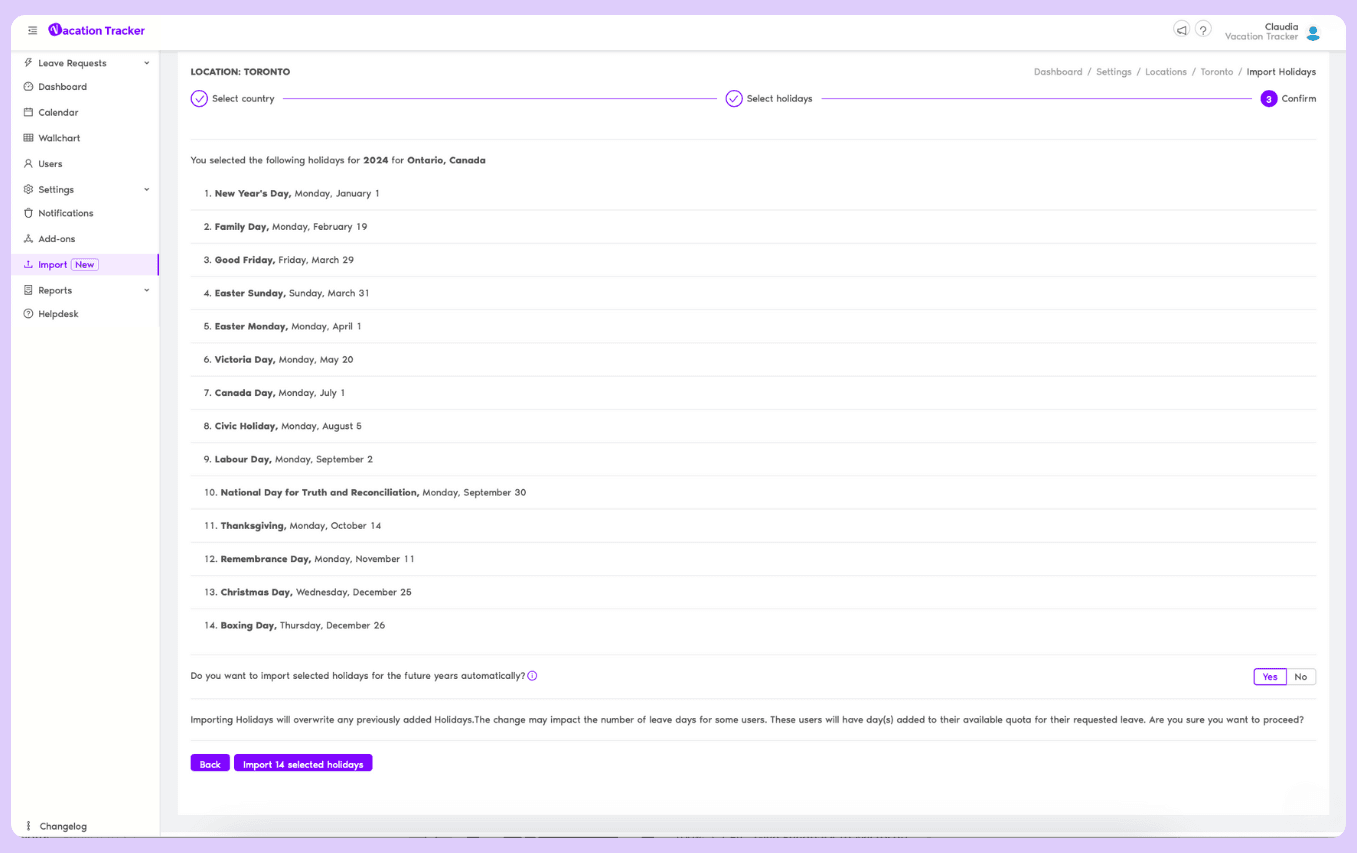Screen dimensions: 1357x853
Task: Click the Select country step checkmark
Action: (x=199, y=99)
